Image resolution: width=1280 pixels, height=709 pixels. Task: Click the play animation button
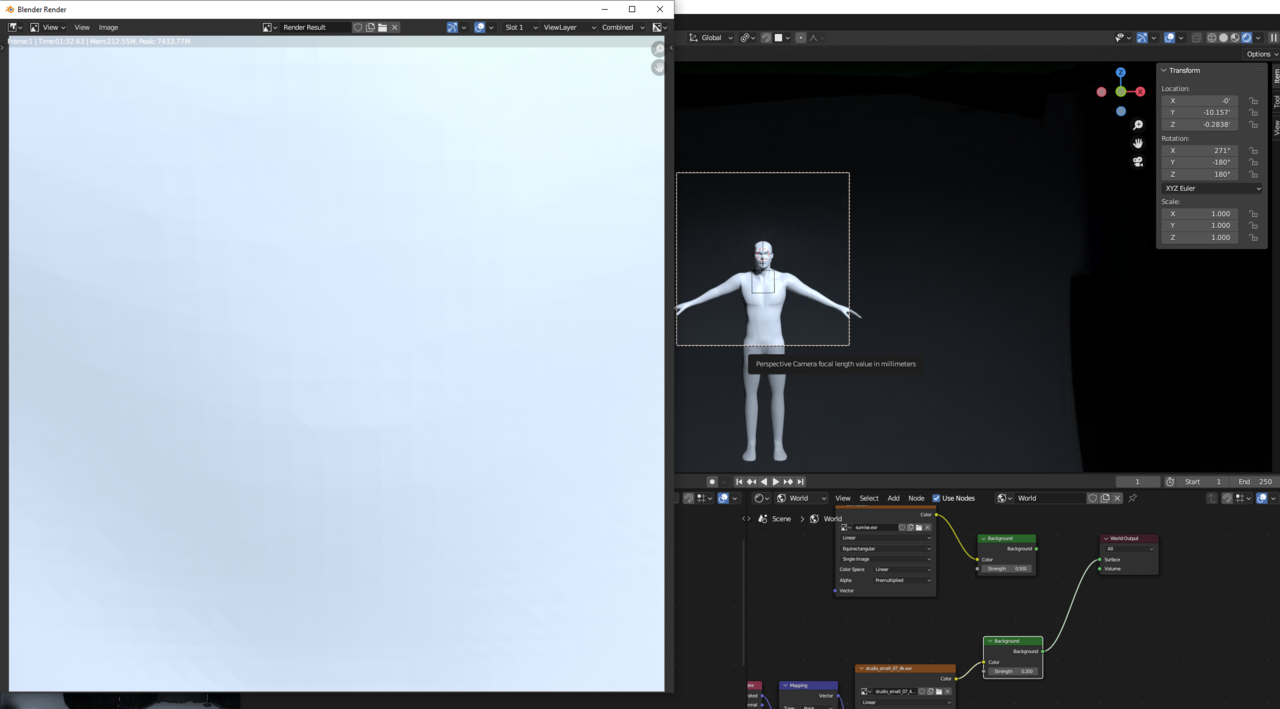point(776,482)
